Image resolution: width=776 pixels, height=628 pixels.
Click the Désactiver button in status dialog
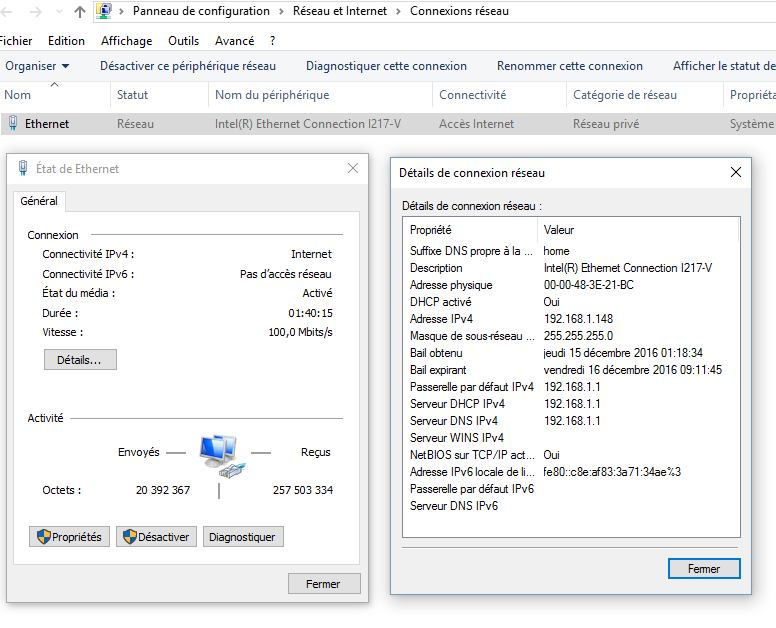(x=156, y=537)
